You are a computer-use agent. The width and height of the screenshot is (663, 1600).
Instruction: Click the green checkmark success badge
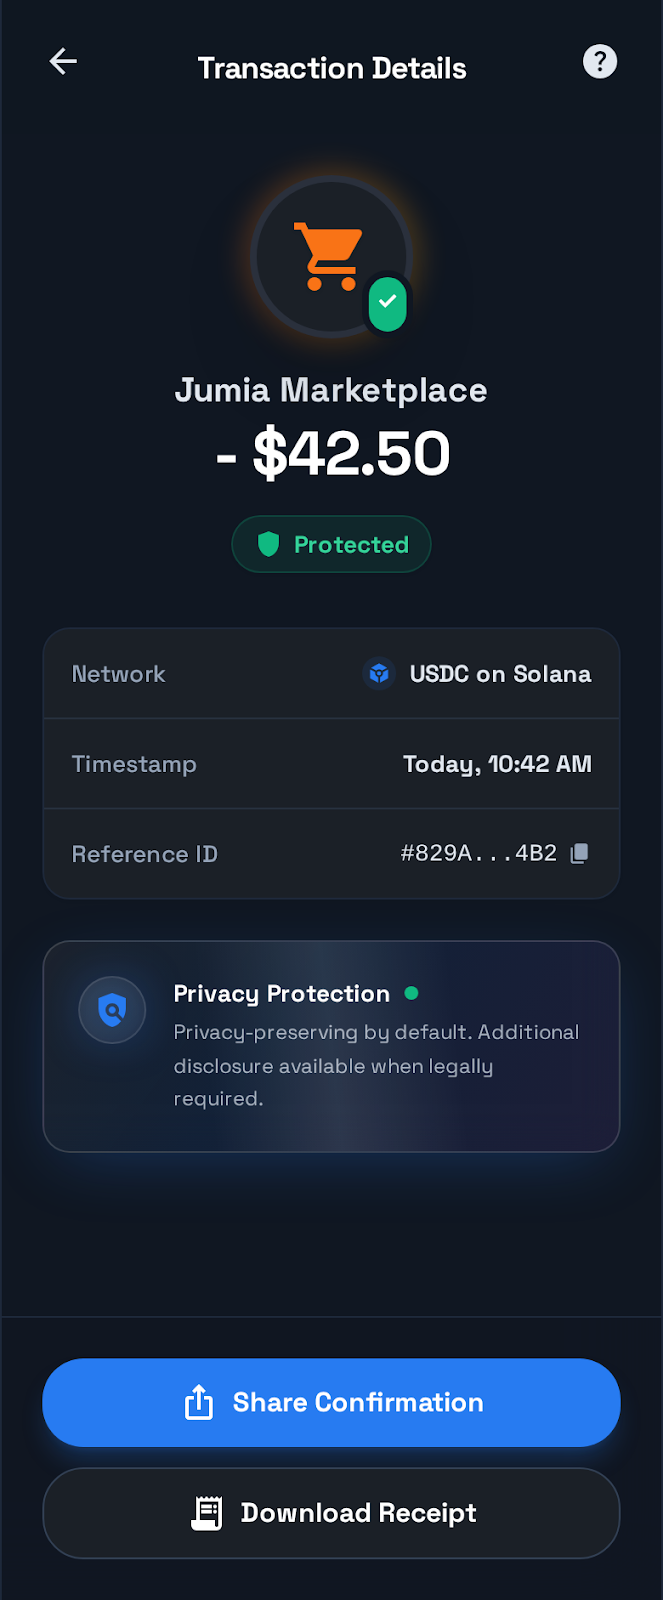[x=387, y=302]
